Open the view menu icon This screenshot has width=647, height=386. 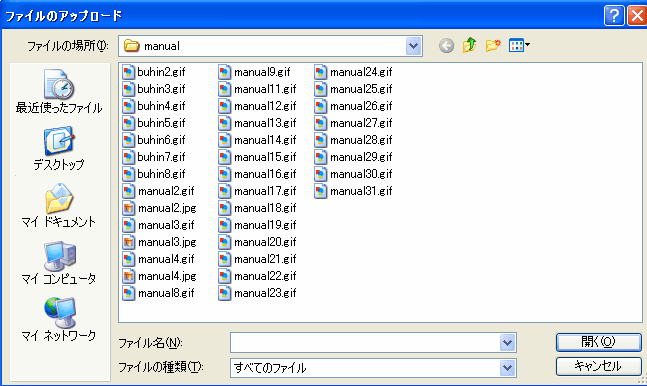click(x=519, y=45)
